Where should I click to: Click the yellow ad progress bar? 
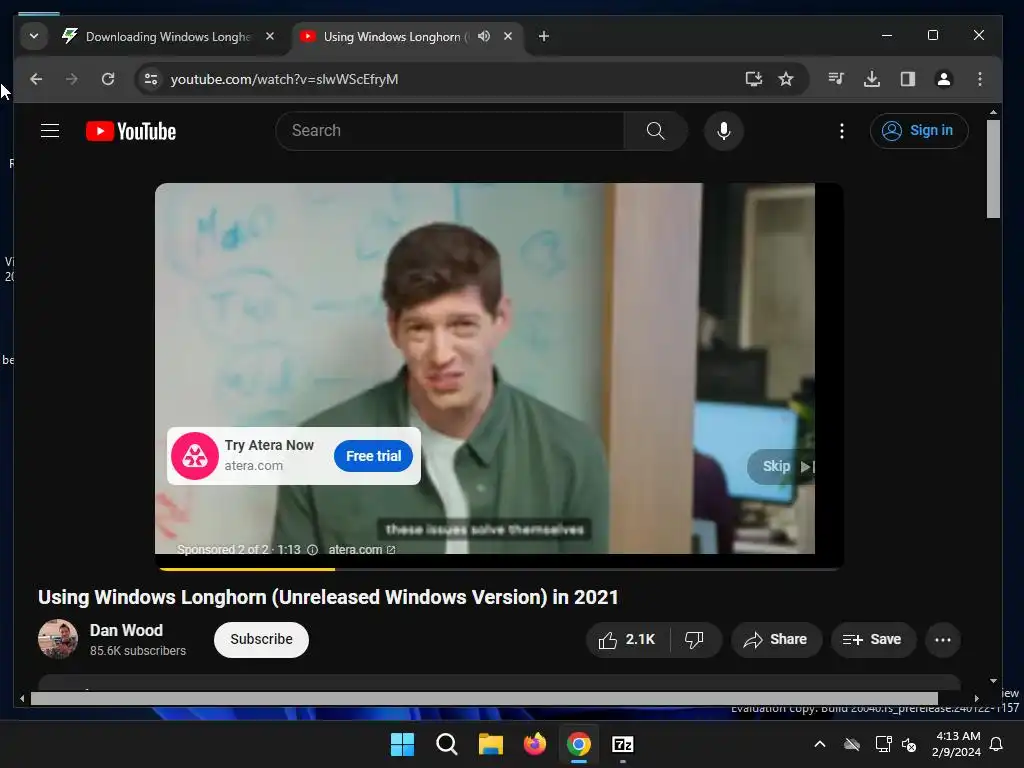pyautogui.click(x=248, y=569)
